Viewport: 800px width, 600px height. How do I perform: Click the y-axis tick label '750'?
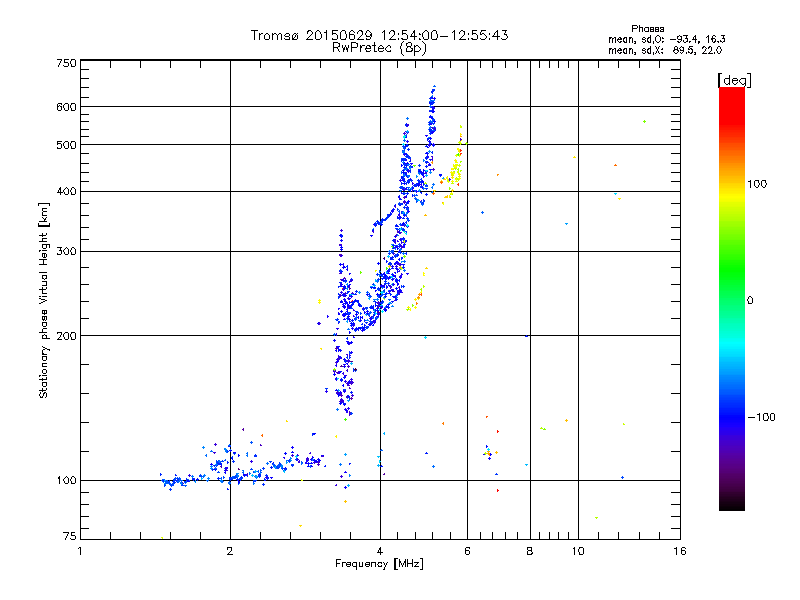click(66, 63)
